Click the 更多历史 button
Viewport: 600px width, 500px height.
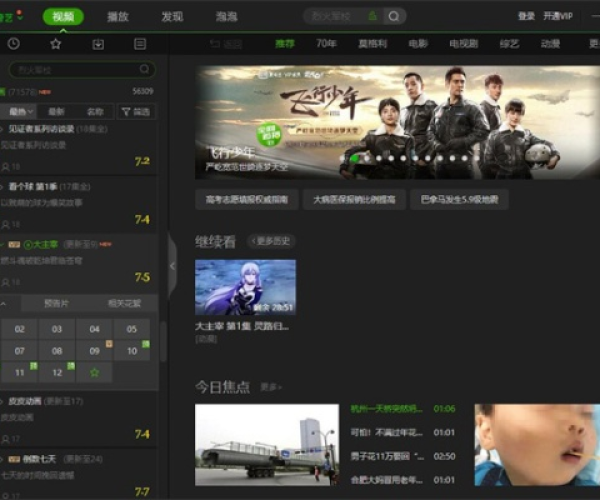271,241
